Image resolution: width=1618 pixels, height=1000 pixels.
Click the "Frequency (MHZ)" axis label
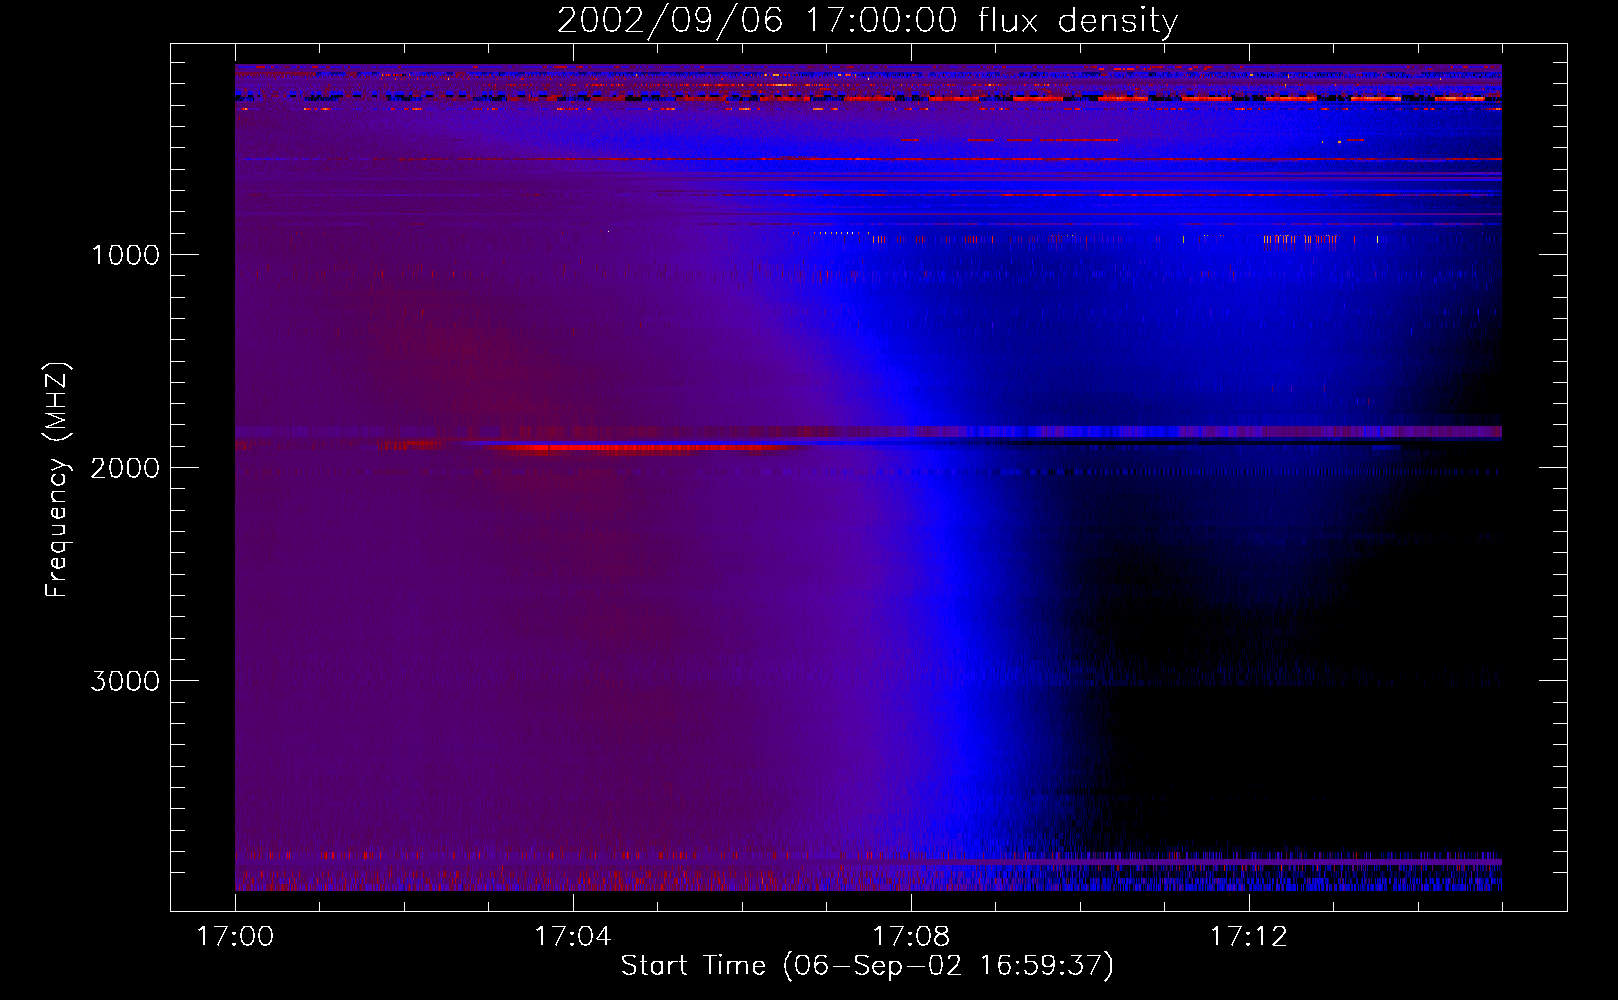click(57, 480)
